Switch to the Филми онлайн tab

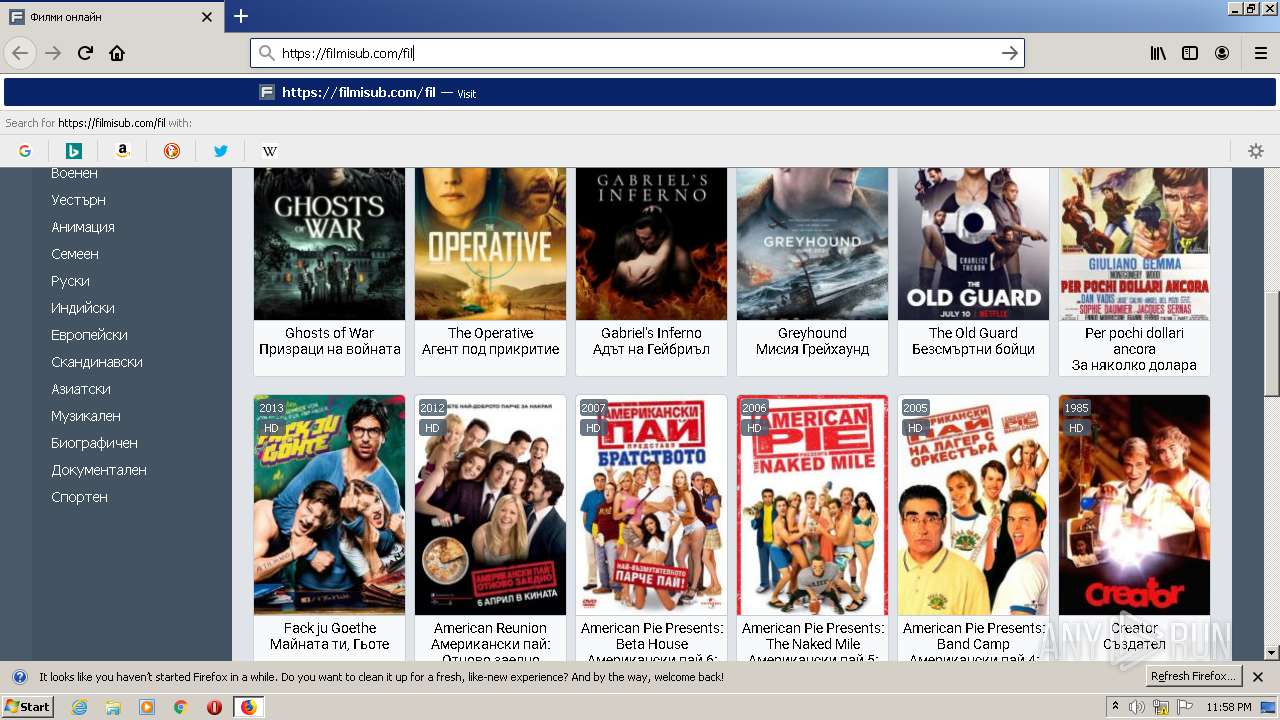click(x=110, y=17)
